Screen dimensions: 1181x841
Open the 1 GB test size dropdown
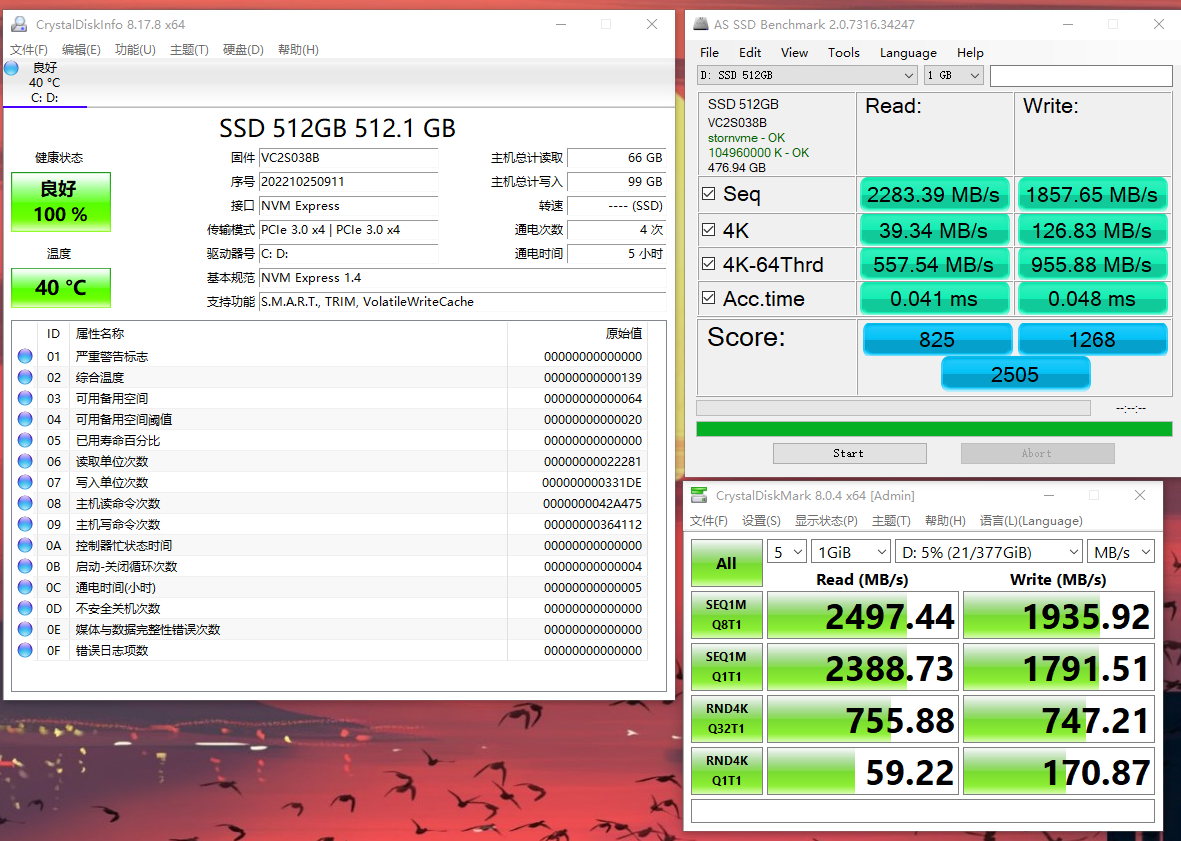(953, 75)
